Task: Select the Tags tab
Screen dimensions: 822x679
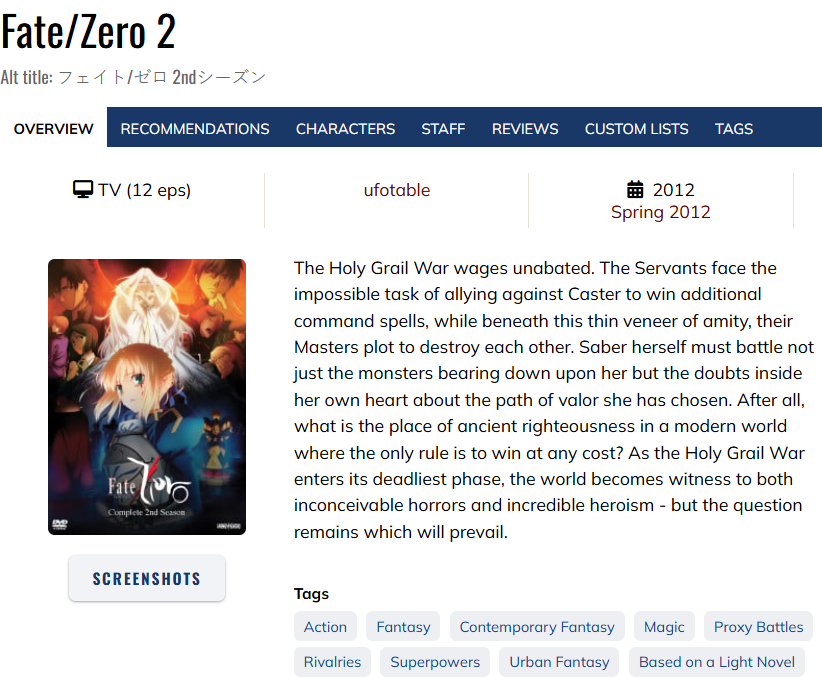Action: point(734,128)
